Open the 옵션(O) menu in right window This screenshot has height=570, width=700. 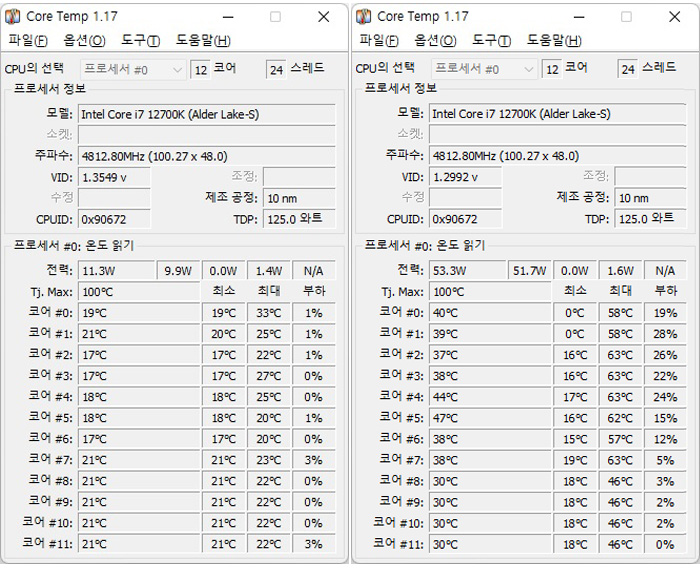pos(435,40)
